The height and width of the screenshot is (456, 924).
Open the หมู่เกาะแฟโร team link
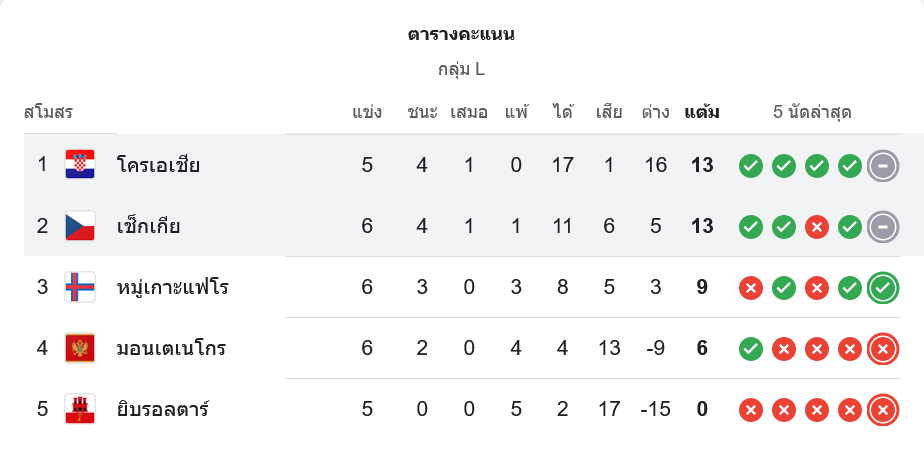172,288
